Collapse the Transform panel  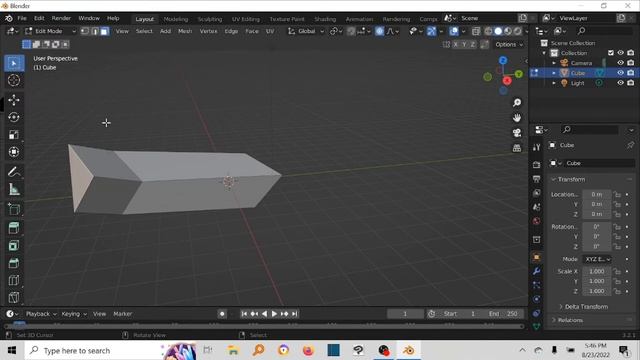(571, 179)
